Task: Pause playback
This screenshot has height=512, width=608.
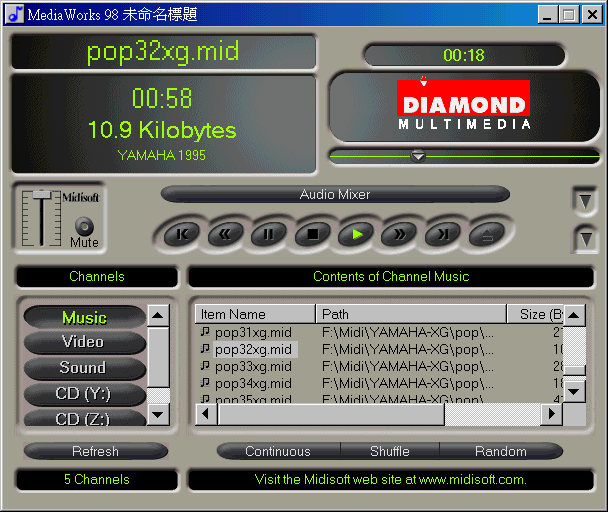Action: [x=269, y=234]
